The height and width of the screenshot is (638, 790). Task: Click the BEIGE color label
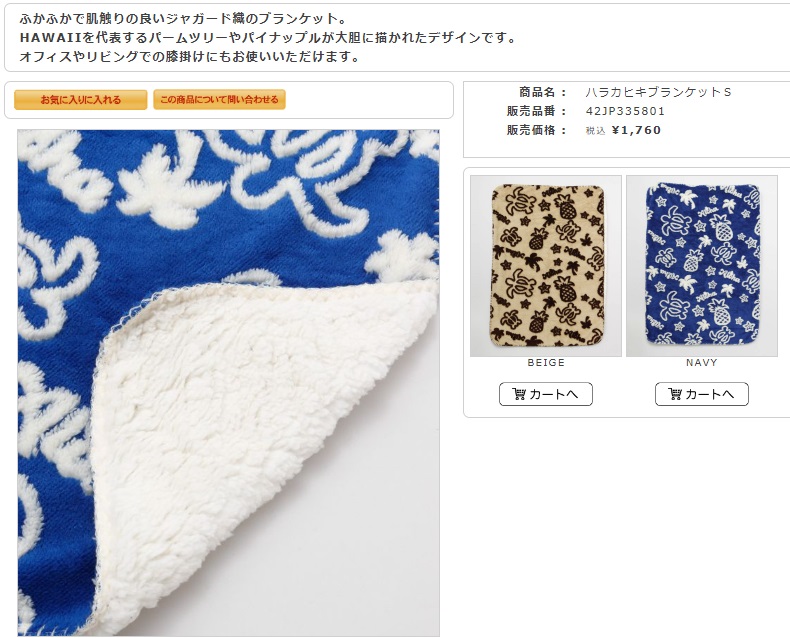coord(546,363)
